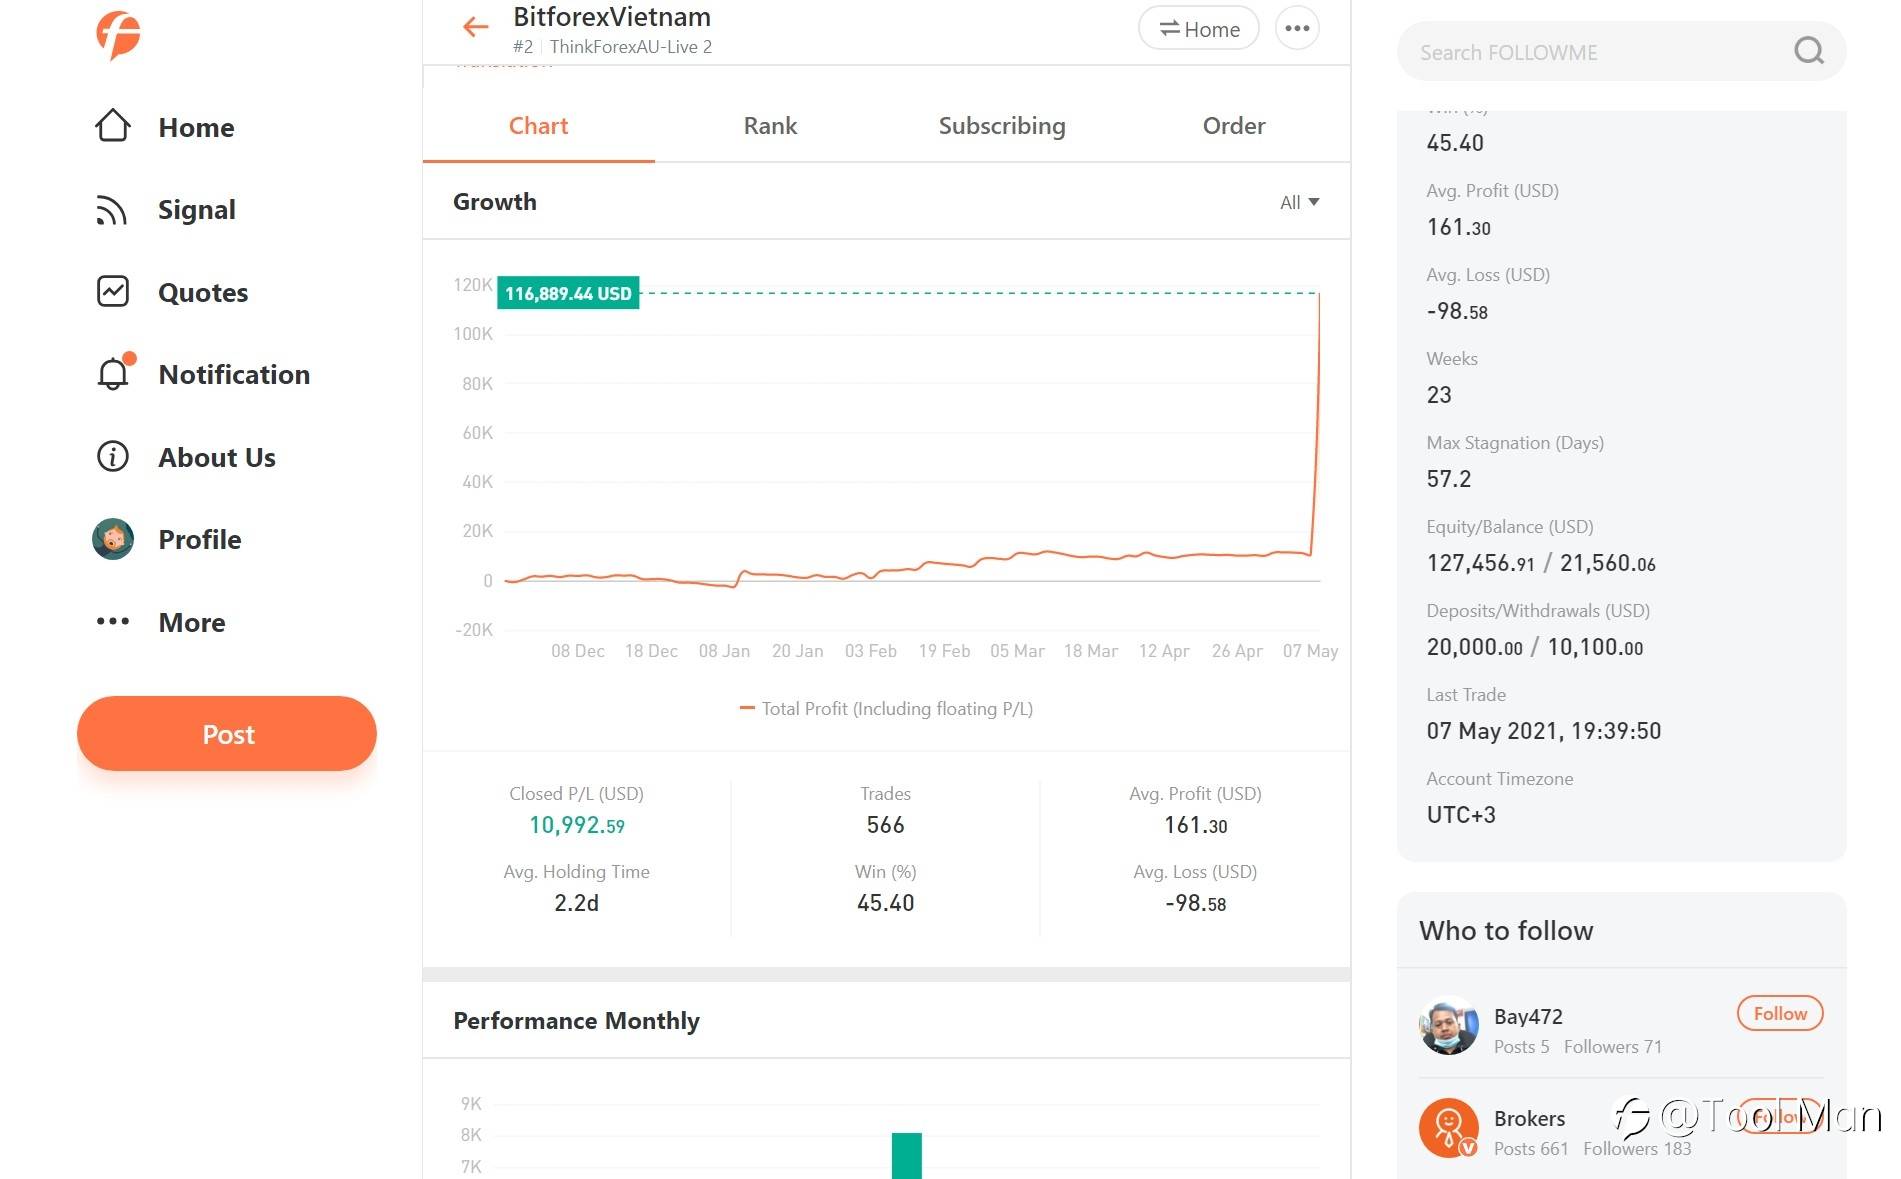
Task: Click the FOLLOWME logo icon
Action: [118, 35]
